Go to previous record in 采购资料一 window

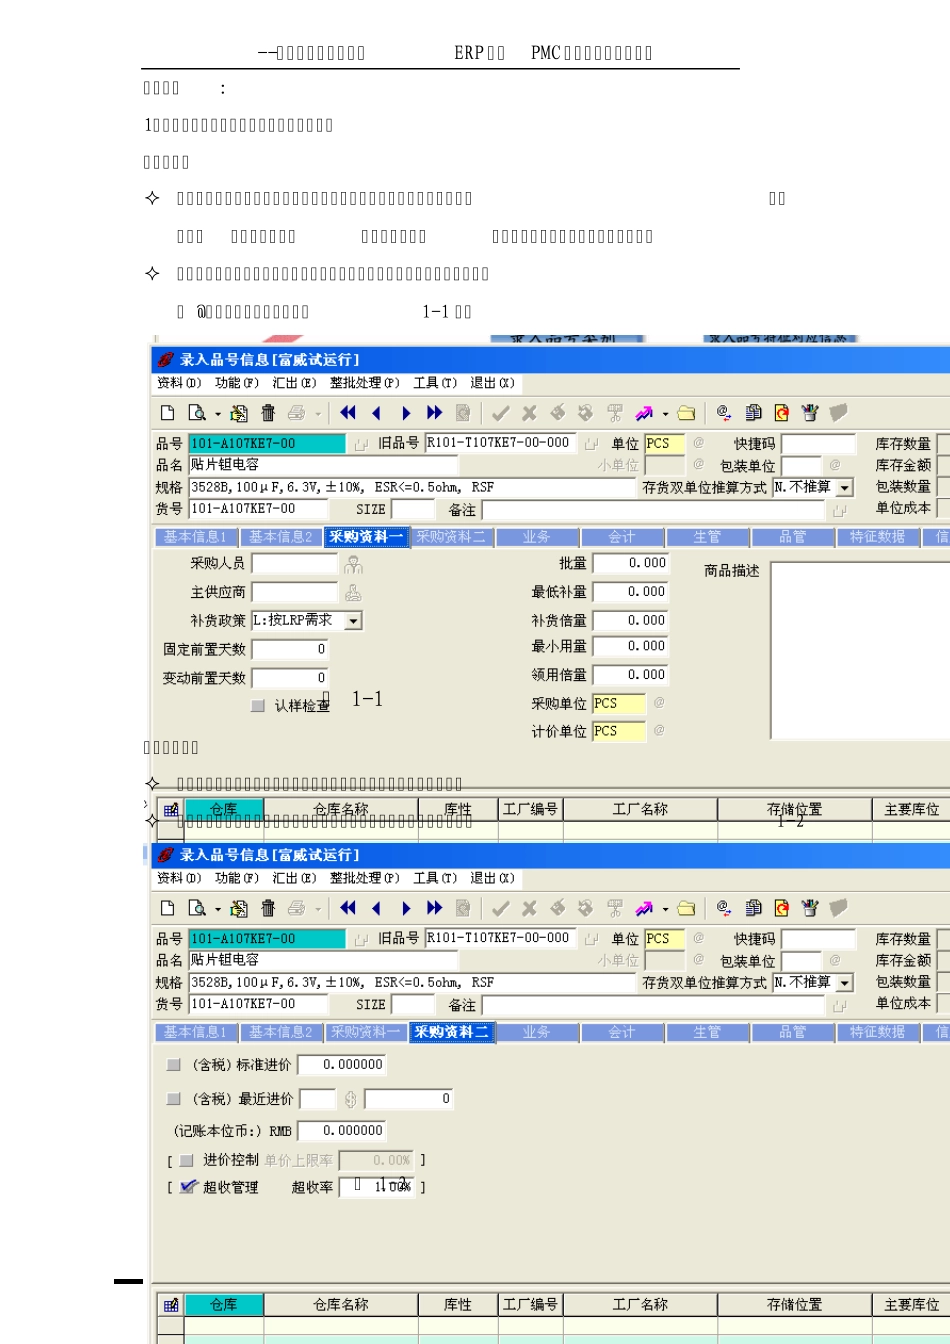(x=377, y=413)
